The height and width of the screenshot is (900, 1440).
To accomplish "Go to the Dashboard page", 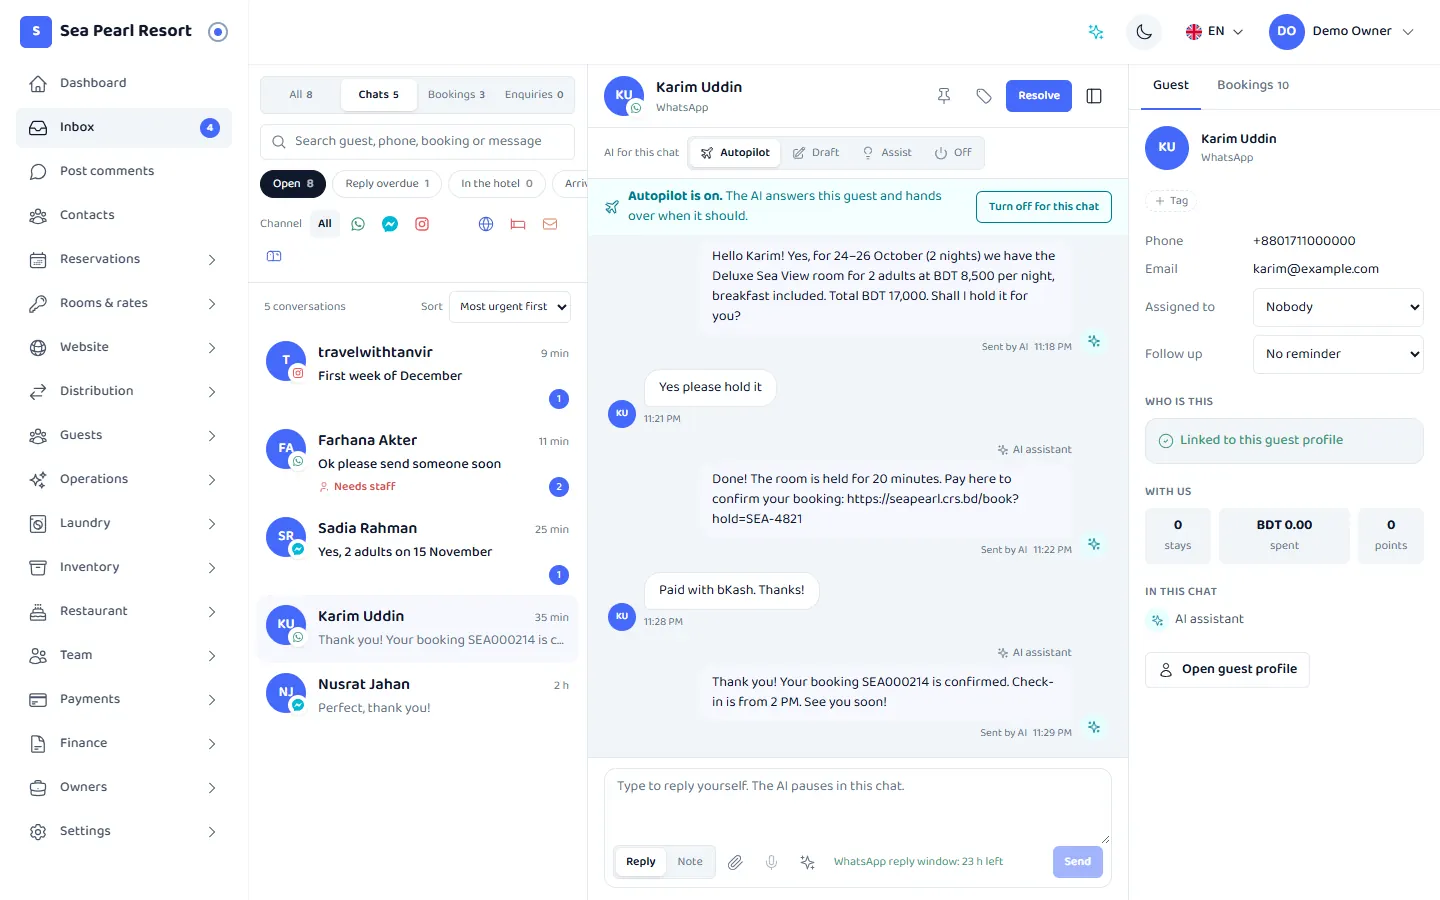I will tap(124, 83).
